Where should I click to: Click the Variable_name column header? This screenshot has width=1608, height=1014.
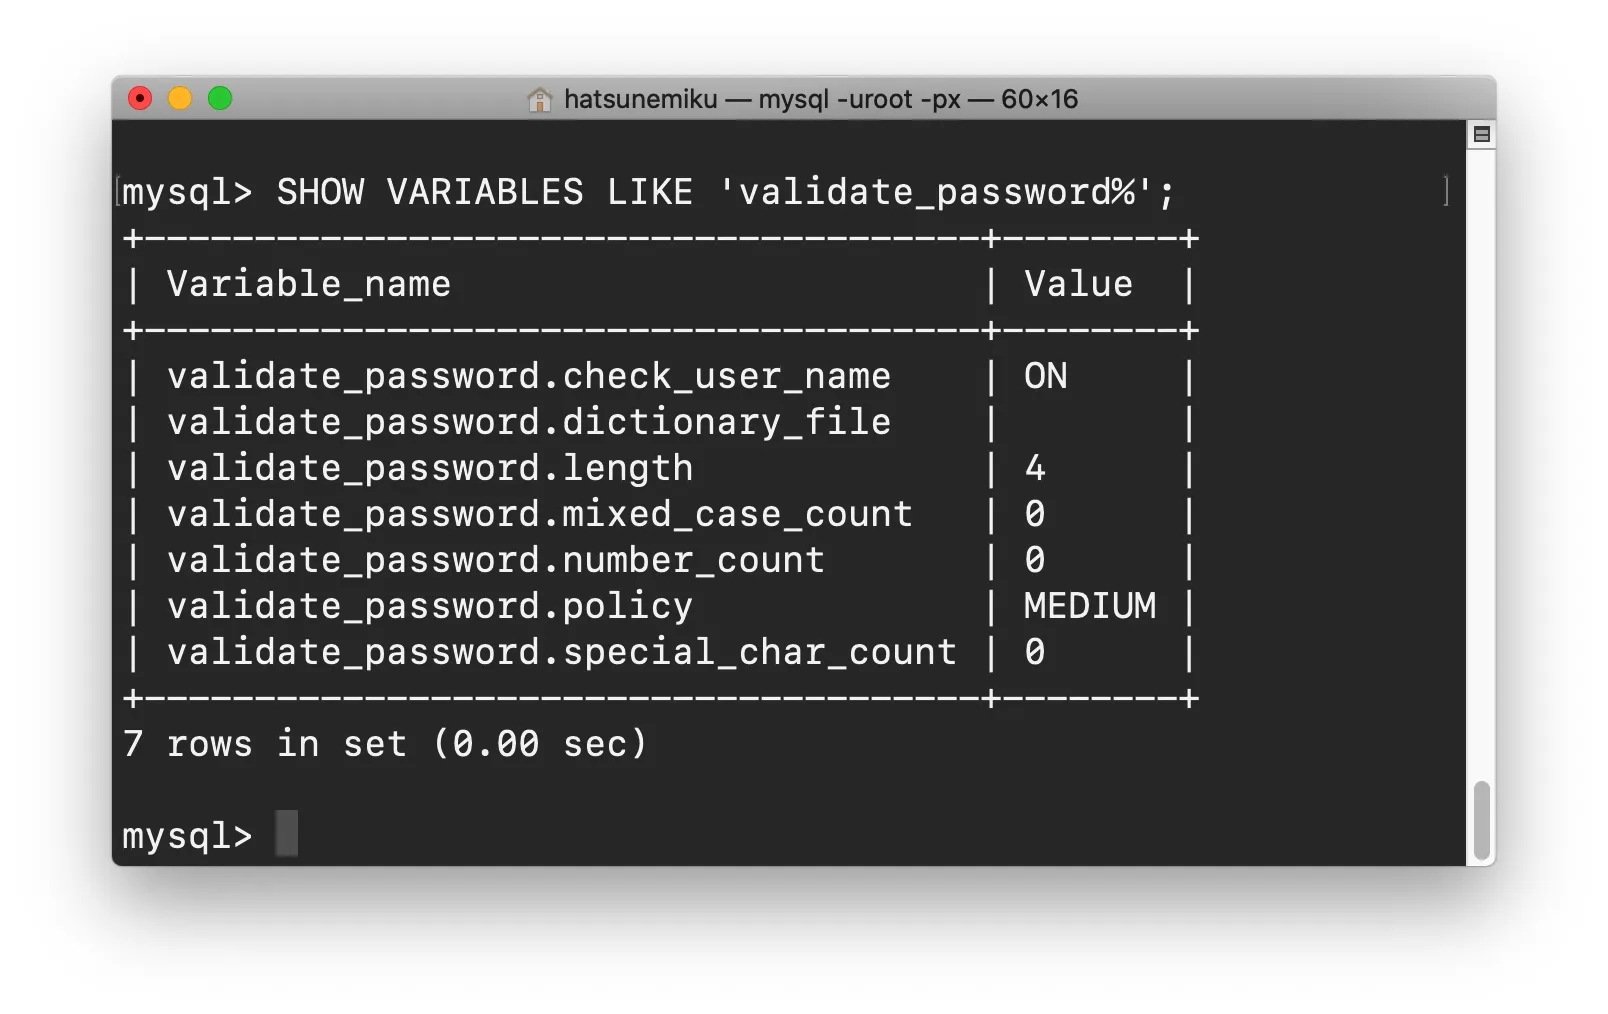[309, 284]
